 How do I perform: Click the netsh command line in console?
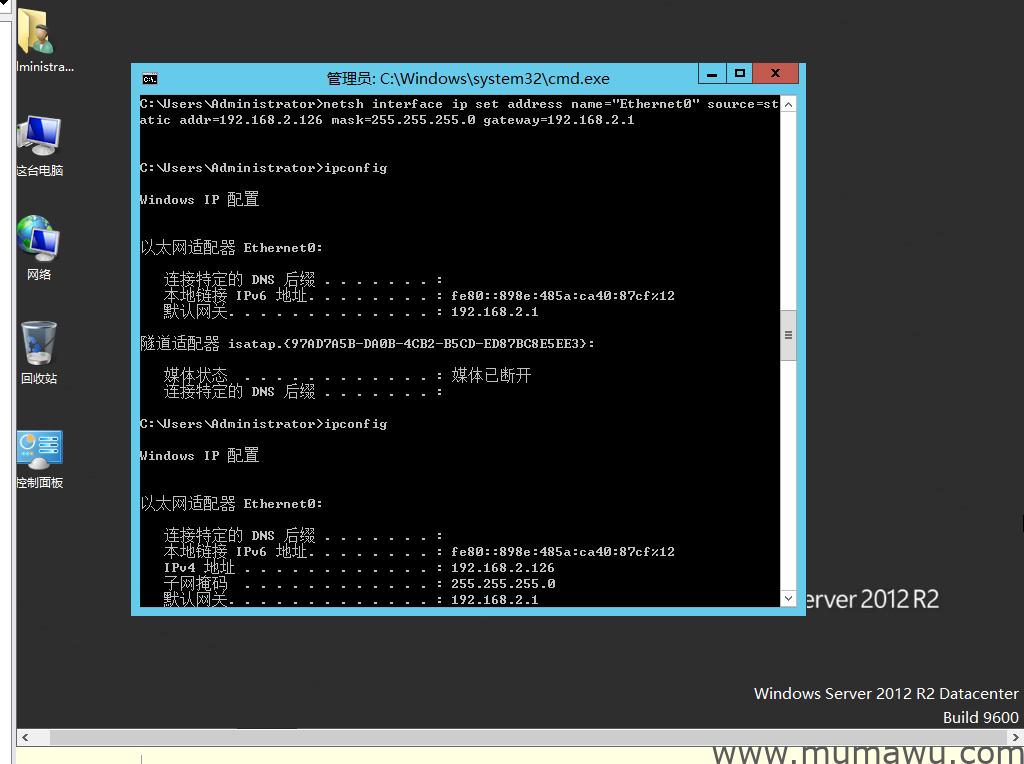click(458, 104)
